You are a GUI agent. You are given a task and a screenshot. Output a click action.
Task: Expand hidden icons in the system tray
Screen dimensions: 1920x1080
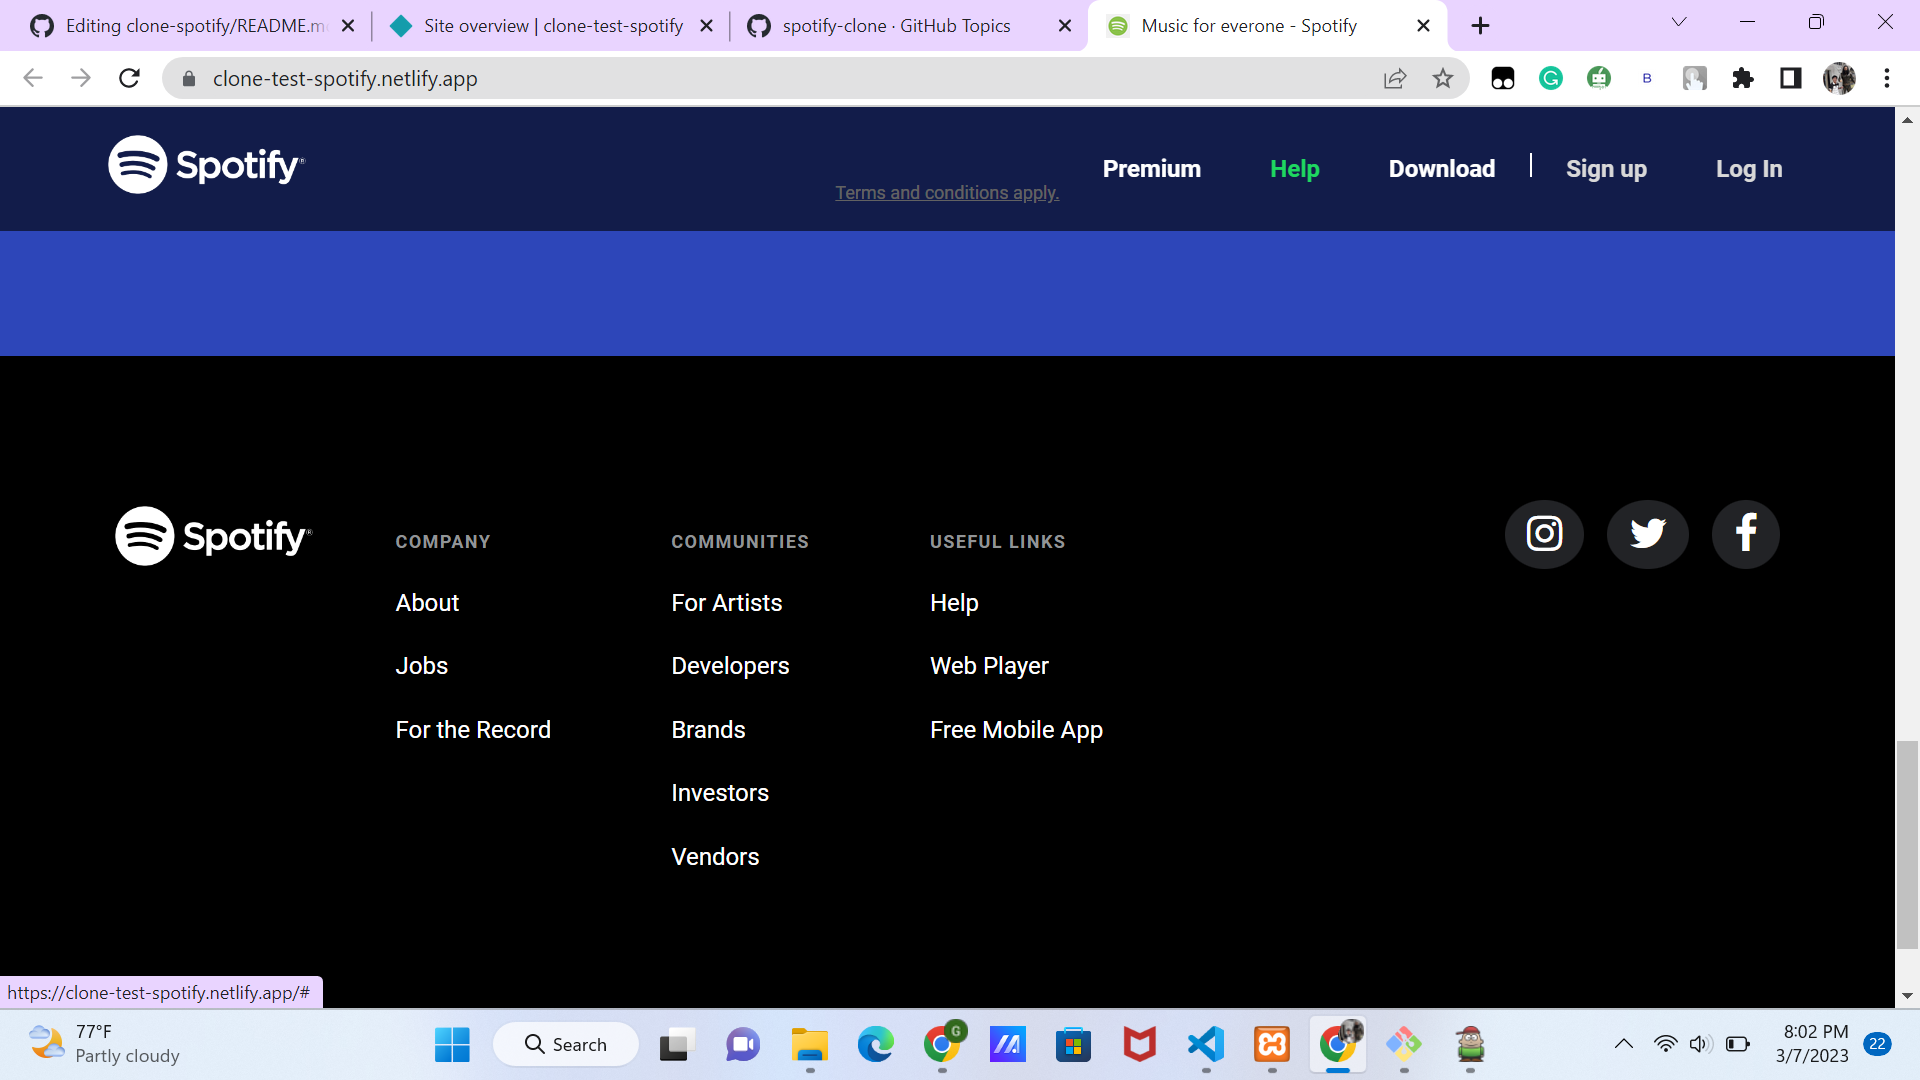(1622, 1043)
